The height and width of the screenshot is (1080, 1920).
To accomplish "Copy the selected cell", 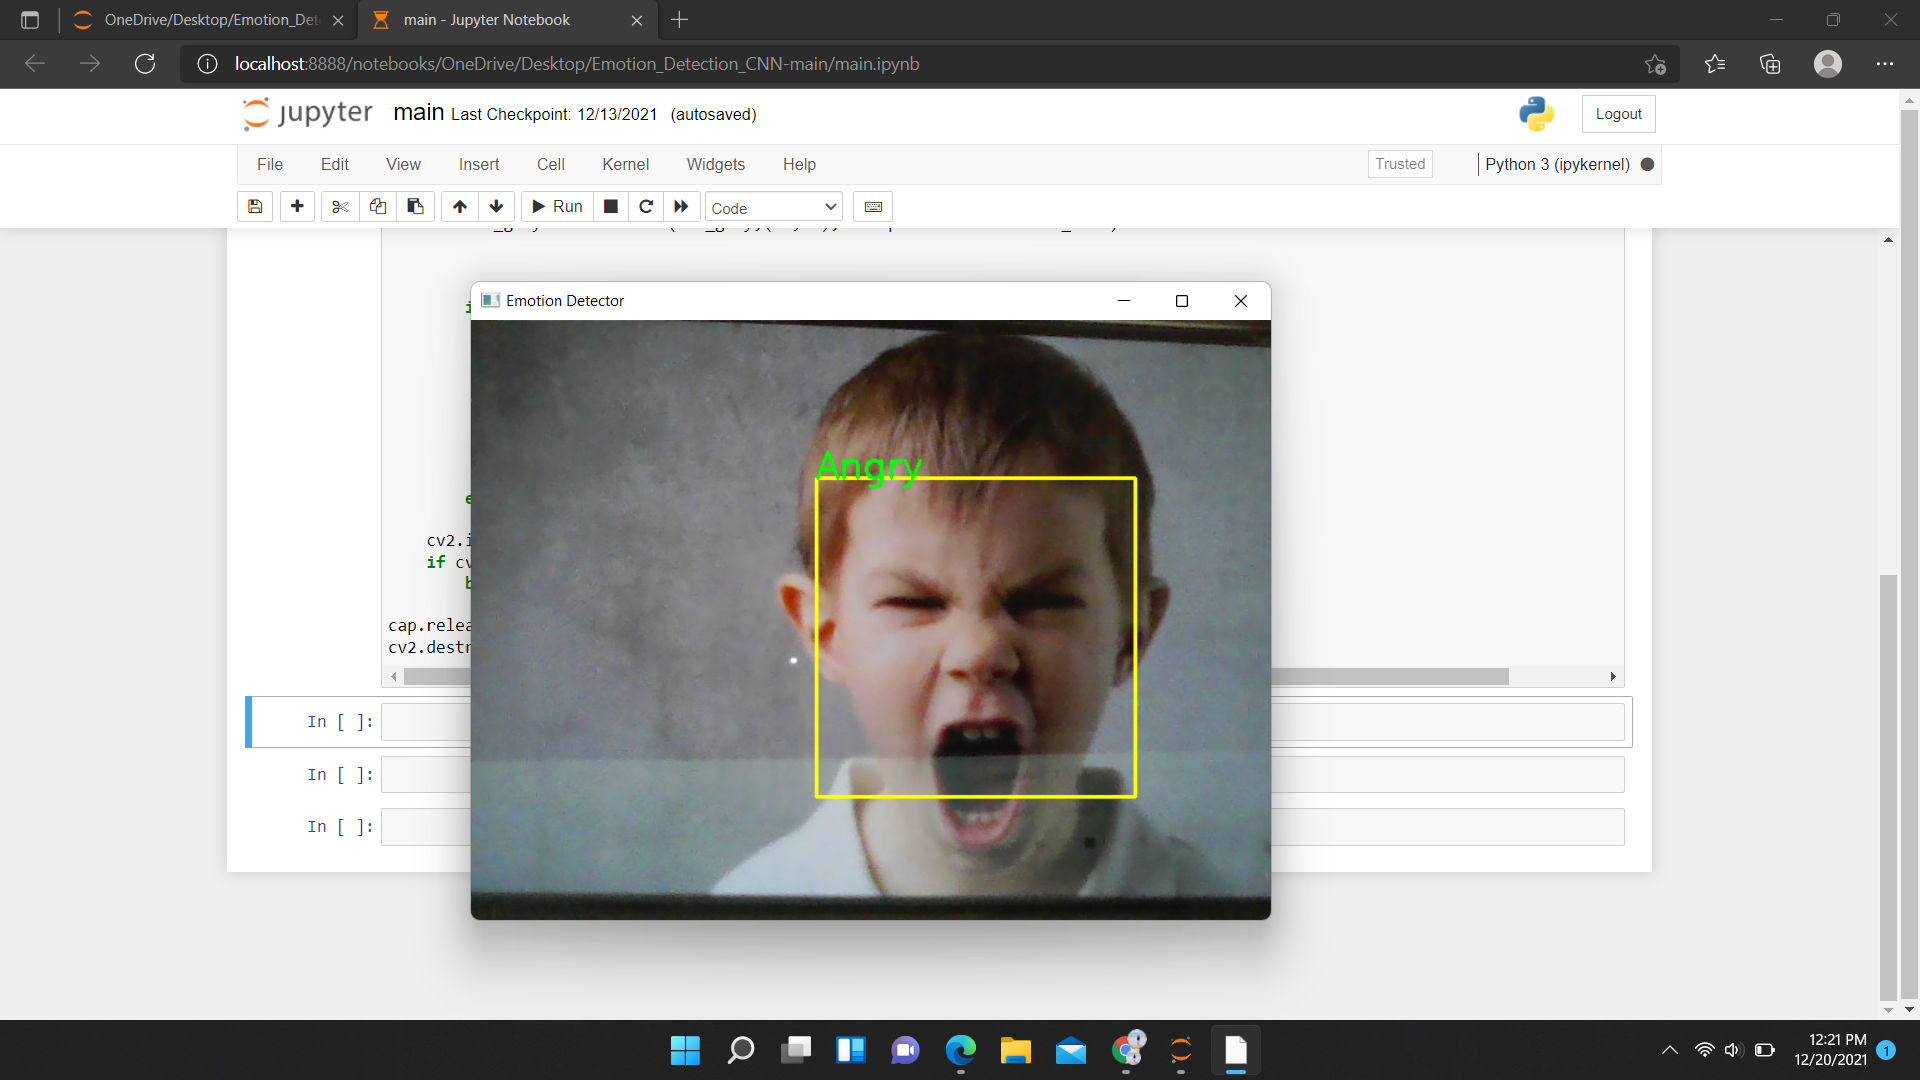I will coord(377,206).
